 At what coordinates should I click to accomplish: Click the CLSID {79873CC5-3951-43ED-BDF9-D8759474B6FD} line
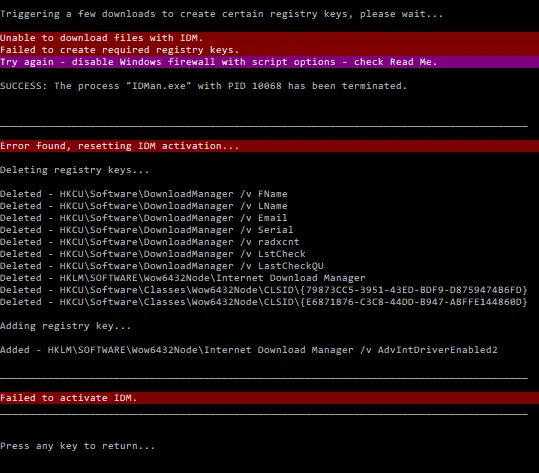(x=264, y=290)
